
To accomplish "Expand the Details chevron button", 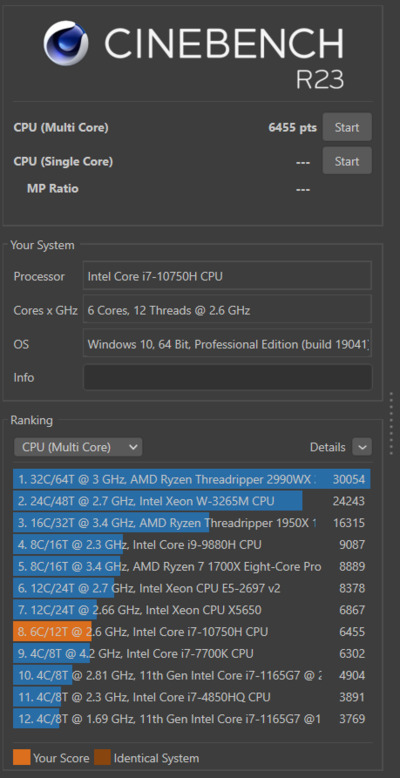I will point(362,447).
